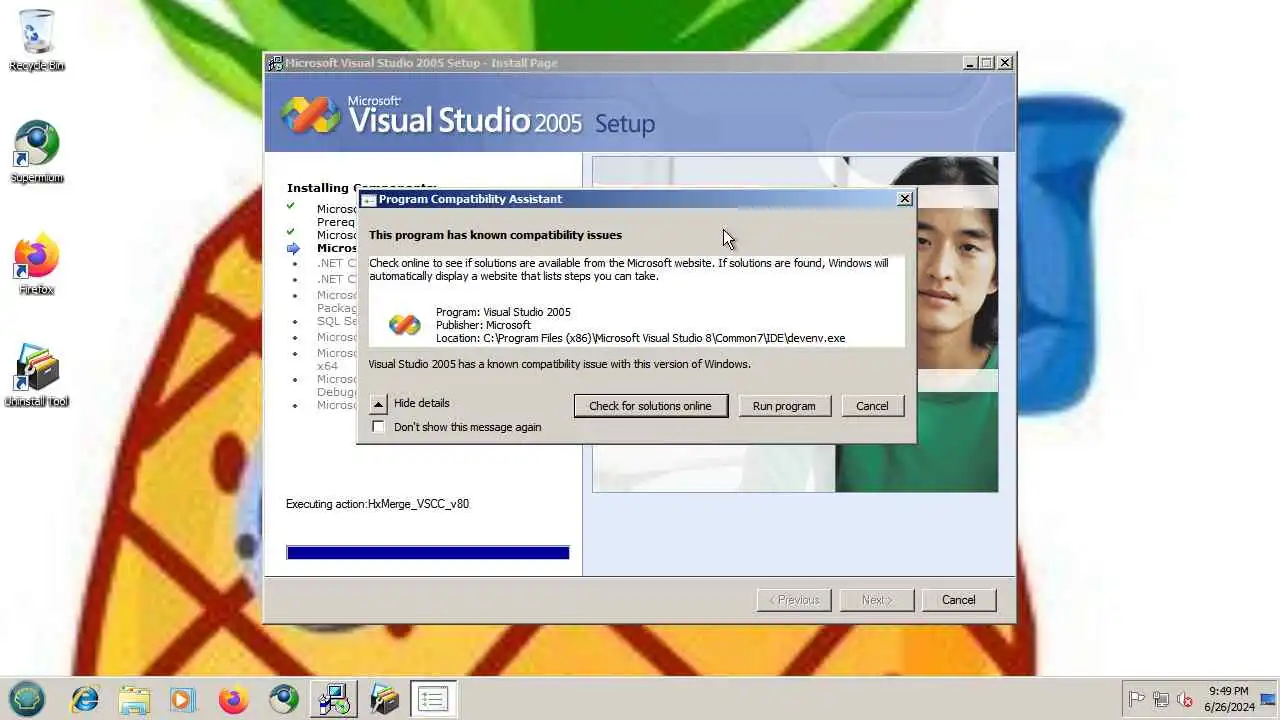Open Firefox from the taskbar
Screen dimensions: 1280x720
tap(233, 699)
